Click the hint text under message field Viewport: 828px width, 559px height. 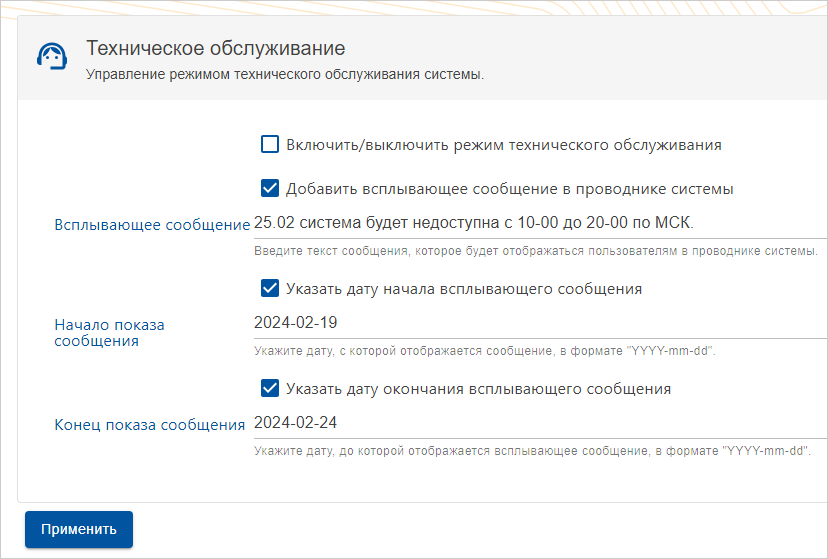(536, 250)
